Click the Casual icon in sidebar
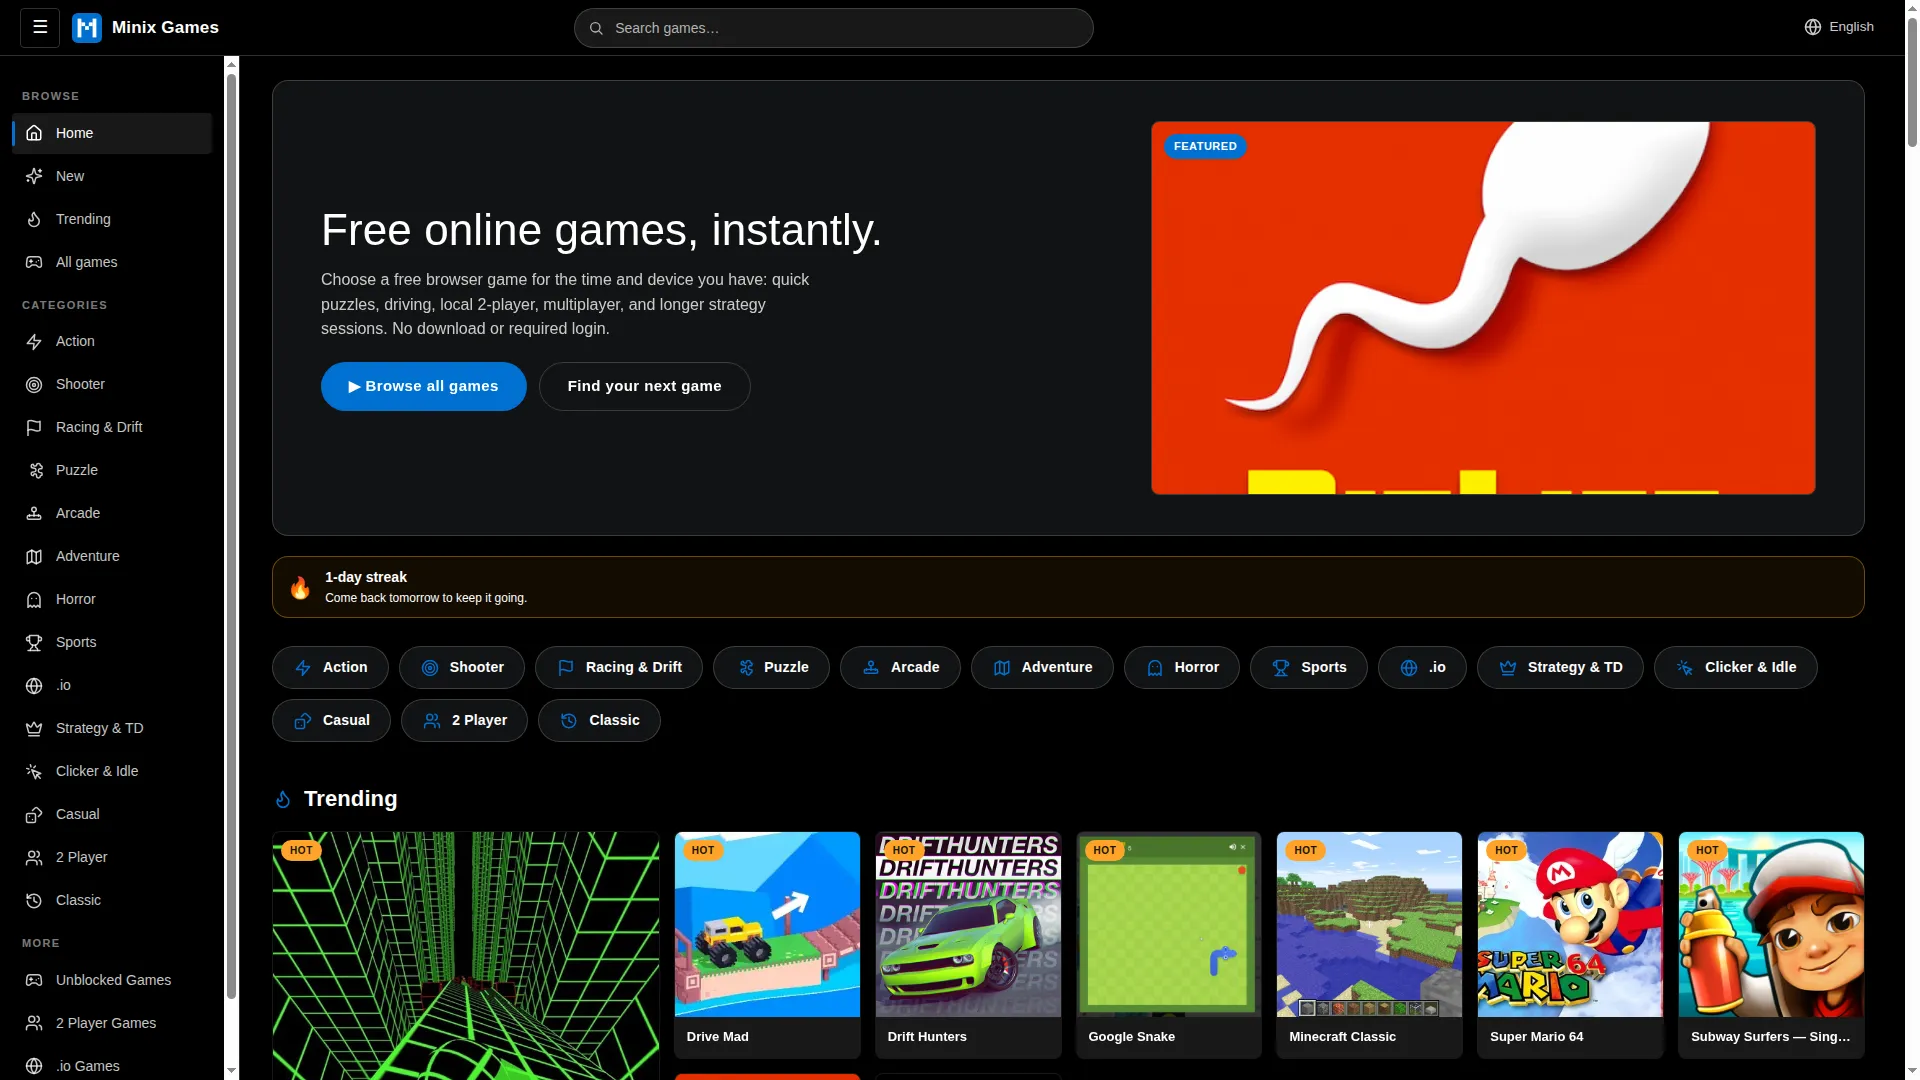 (34, 814)
